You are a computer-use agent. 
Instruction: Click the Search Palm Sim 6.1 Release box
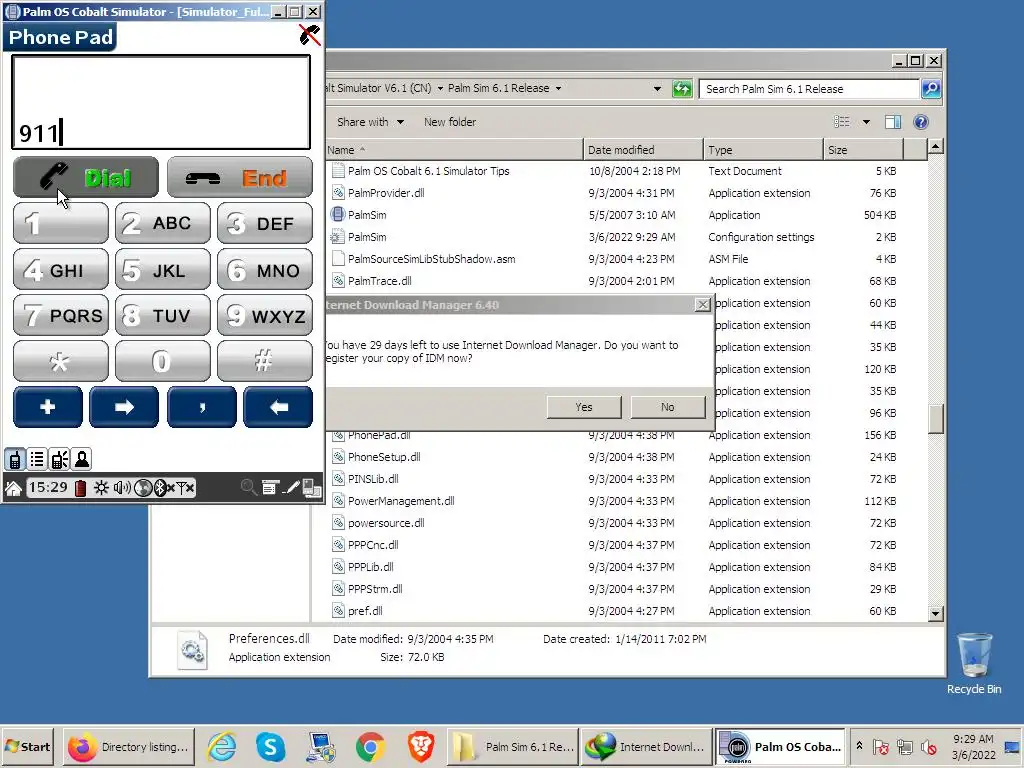[808, 89]
